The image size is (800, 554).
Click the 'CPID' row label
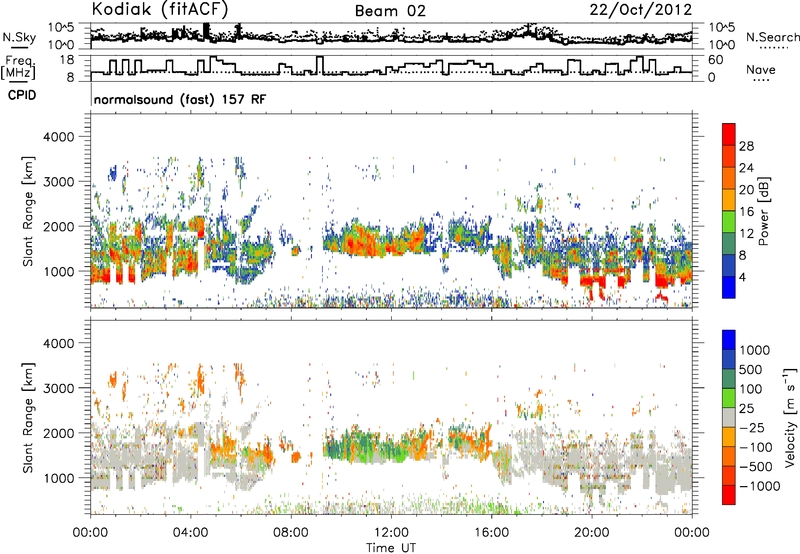22,95
